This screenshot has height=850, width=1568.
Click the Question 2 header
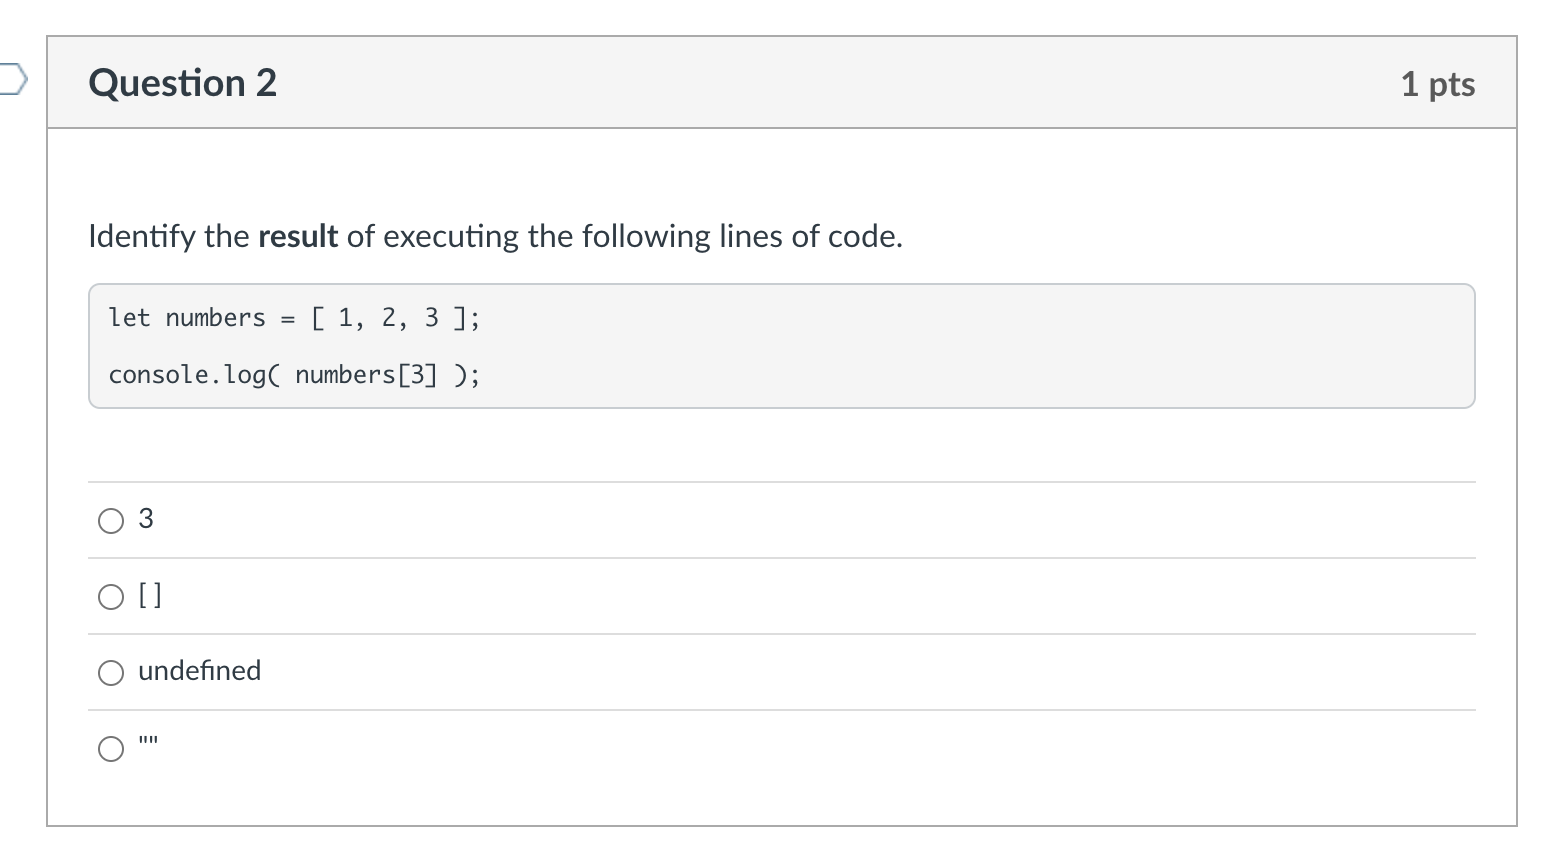[x=182, y=83]
